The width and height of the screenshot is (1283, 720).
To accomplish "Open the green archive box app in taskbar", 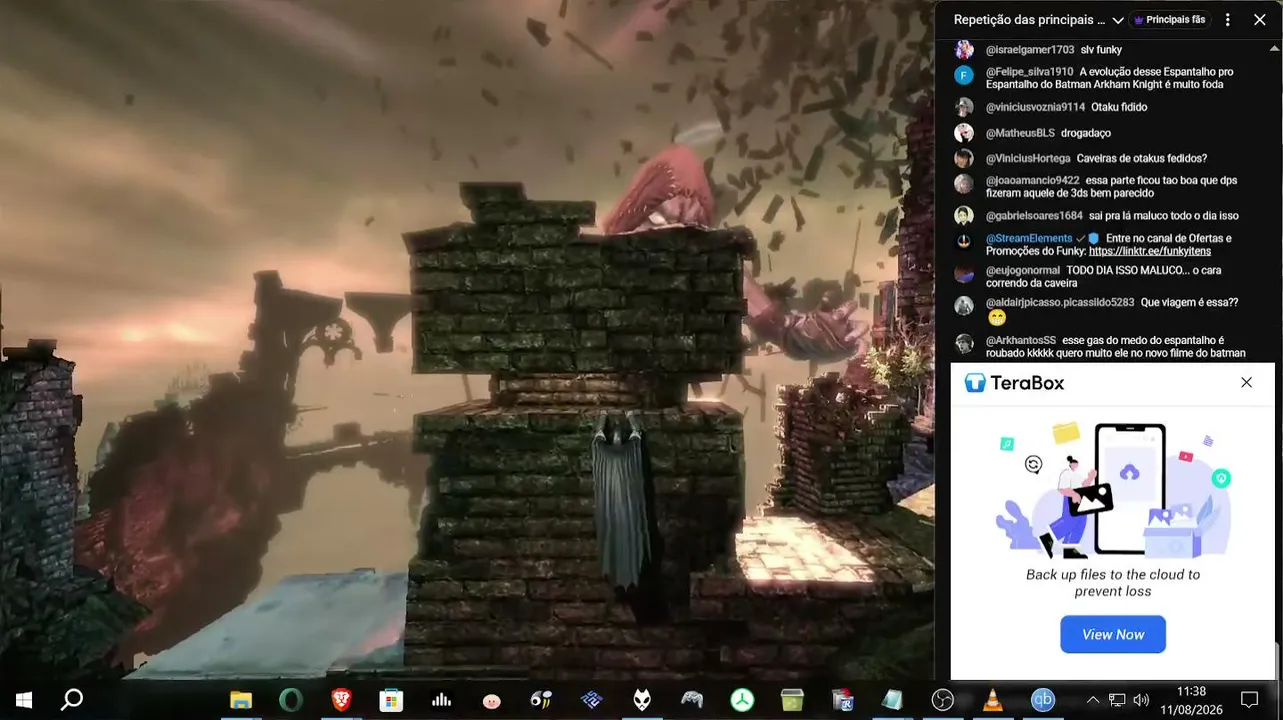I will pos(792,700).
